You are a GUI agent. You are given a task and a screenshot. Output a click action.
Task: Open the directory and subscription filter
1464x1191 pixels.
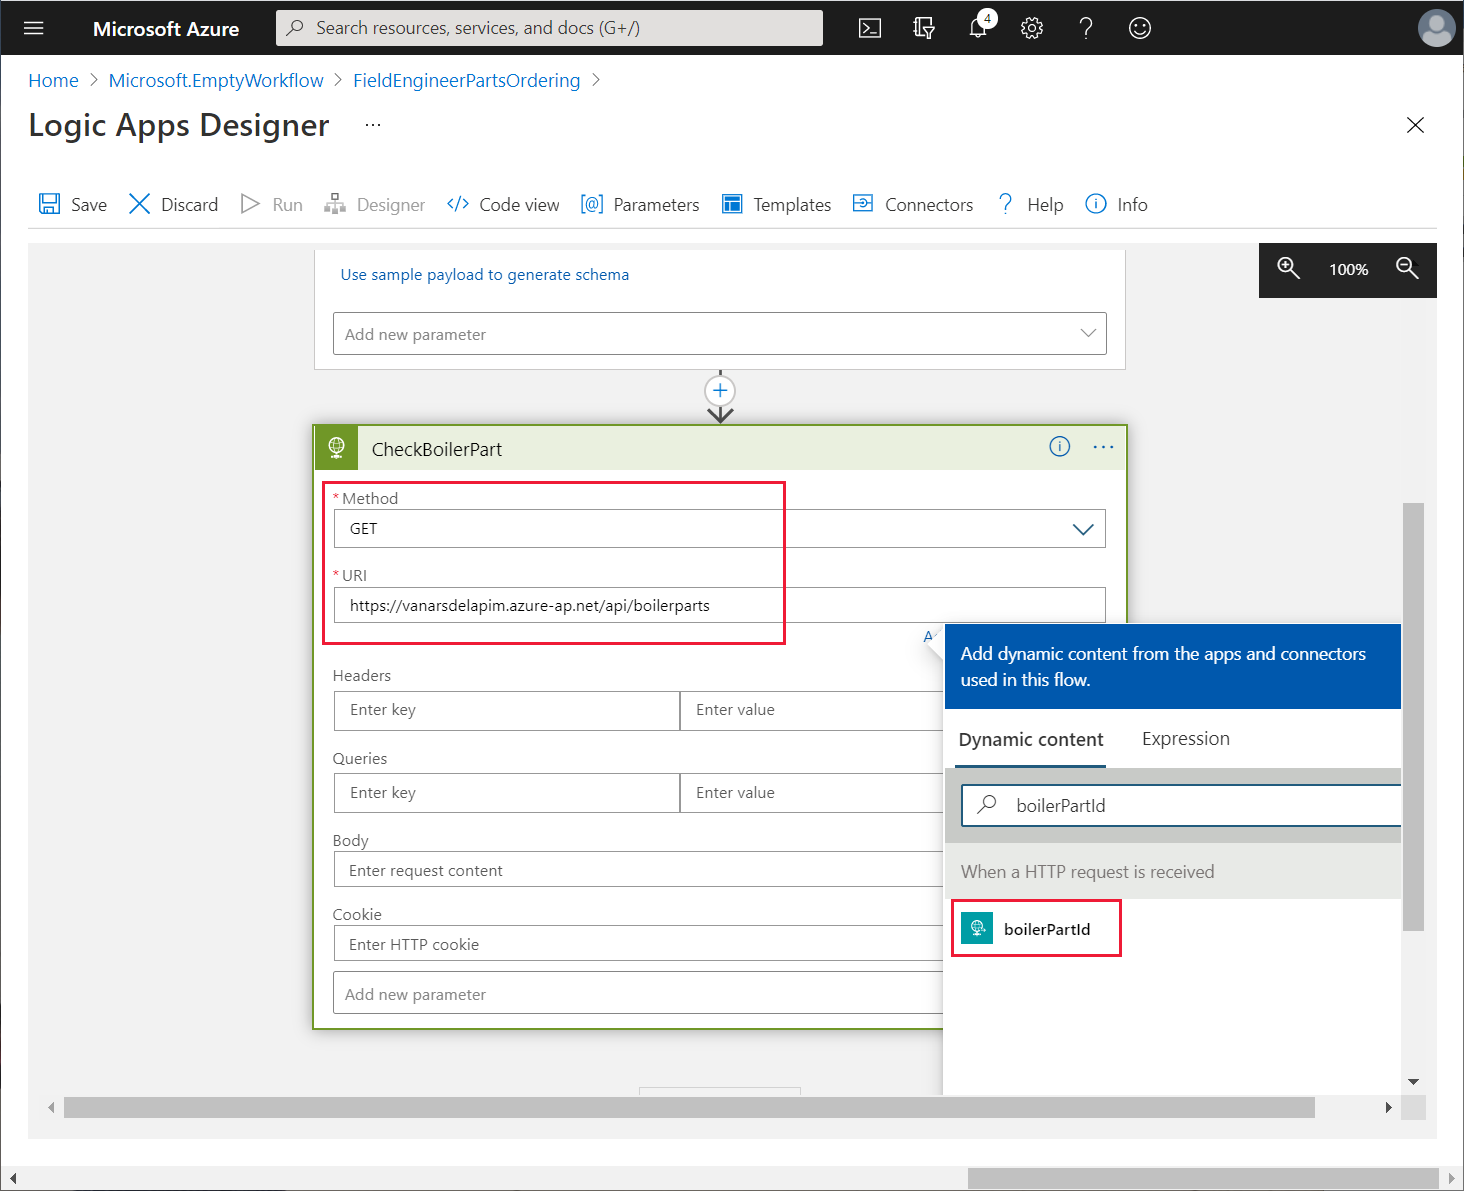pyautogui.click(x=924, y=28)
